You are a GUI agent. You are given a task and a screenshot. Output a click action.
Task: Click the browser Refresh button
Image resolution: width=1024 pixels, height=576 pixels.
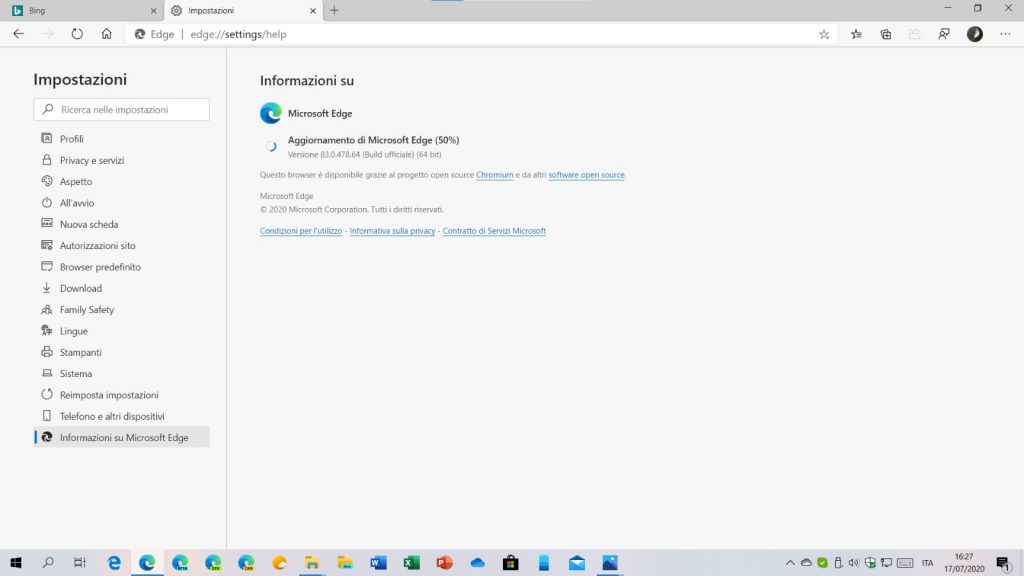tap(77, 34)
